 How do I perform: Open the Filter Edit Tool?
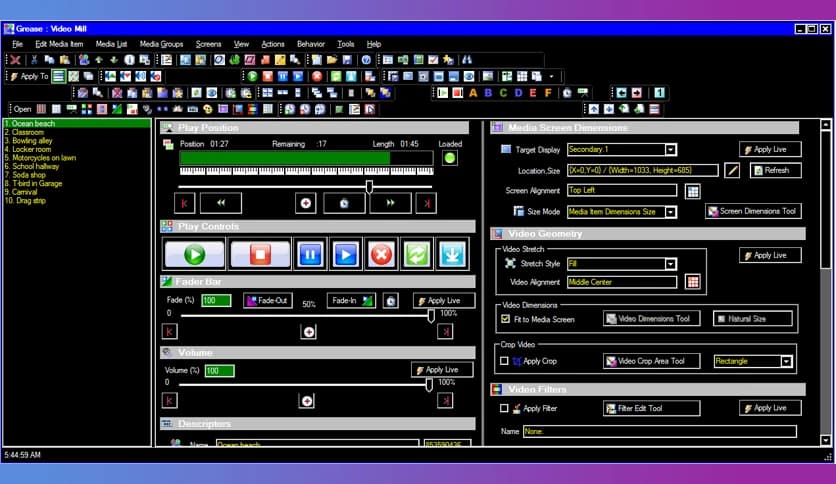[651, 408]
